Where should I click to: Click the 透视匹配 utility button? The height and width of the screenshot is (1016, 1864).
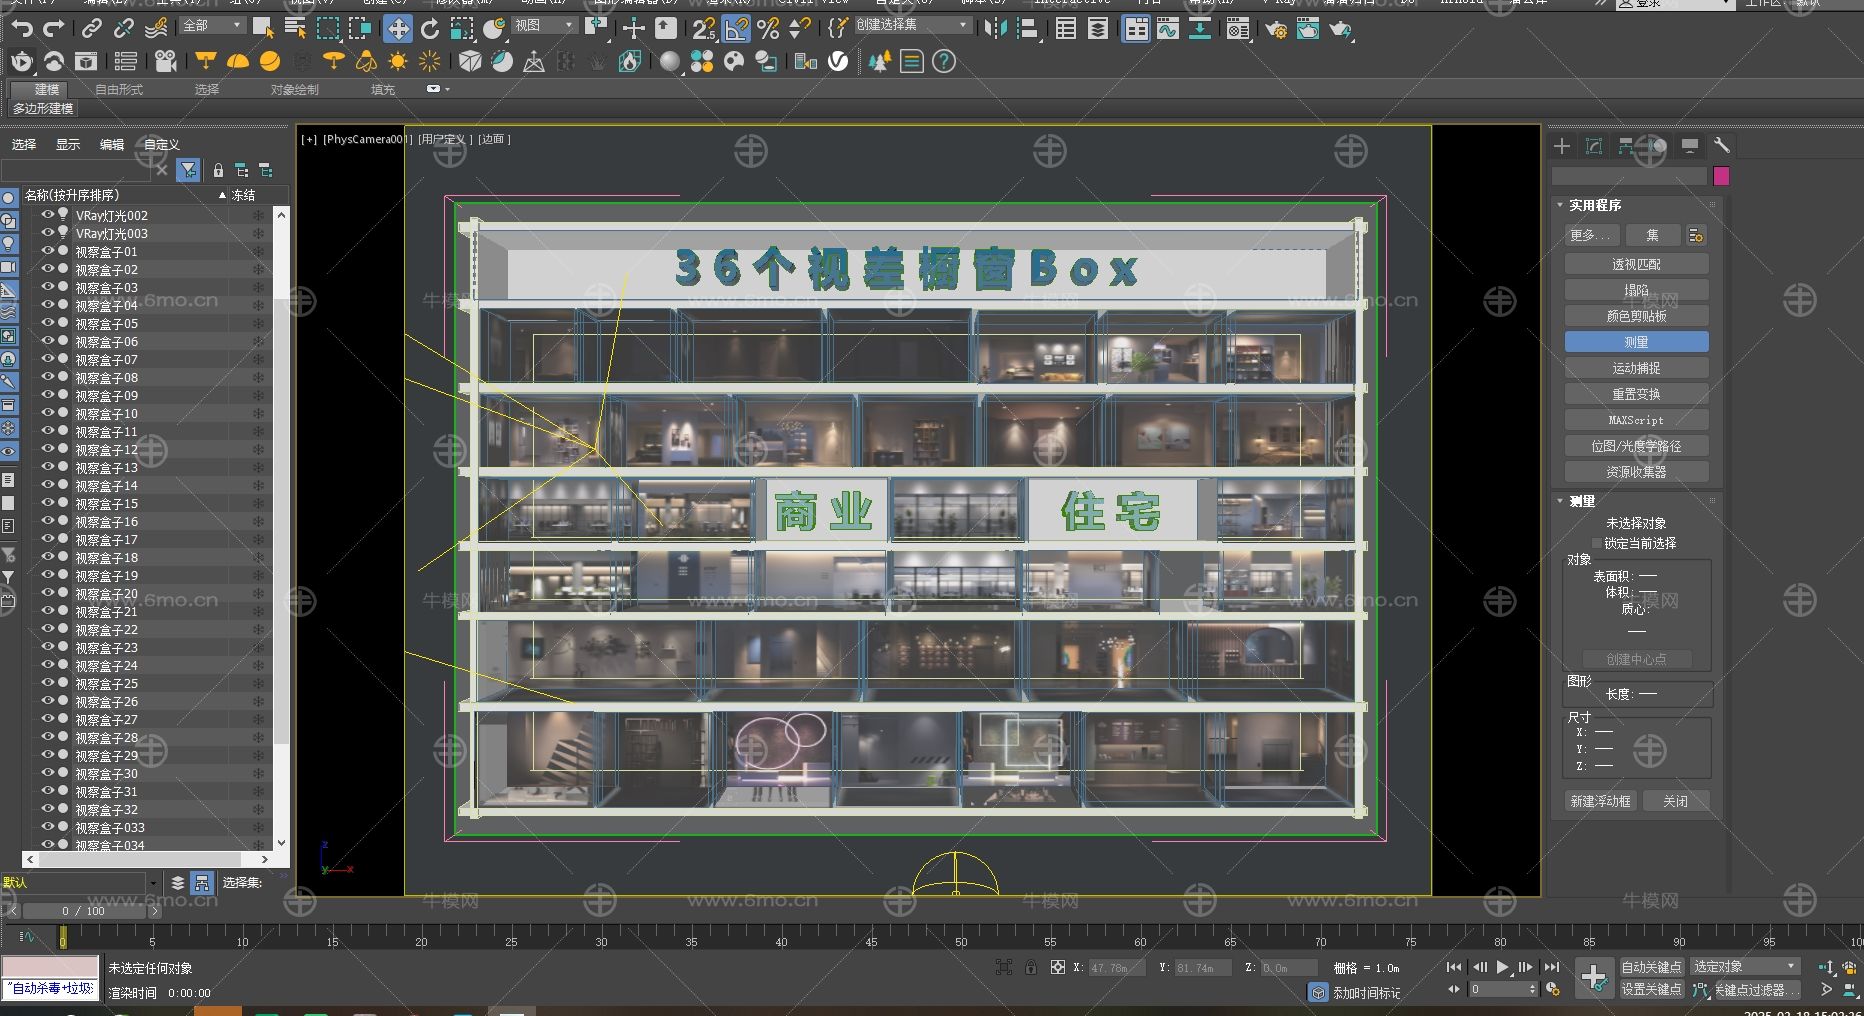pyautogui.click(x=1636, y=265)
